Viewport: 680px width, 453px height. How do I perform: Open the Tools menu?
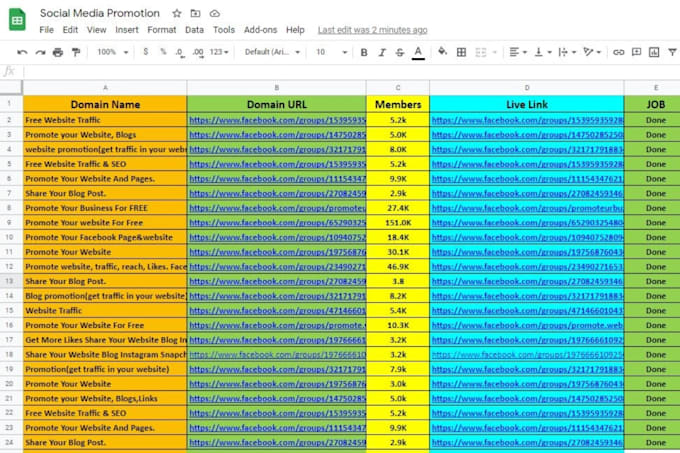pos(224,30)
